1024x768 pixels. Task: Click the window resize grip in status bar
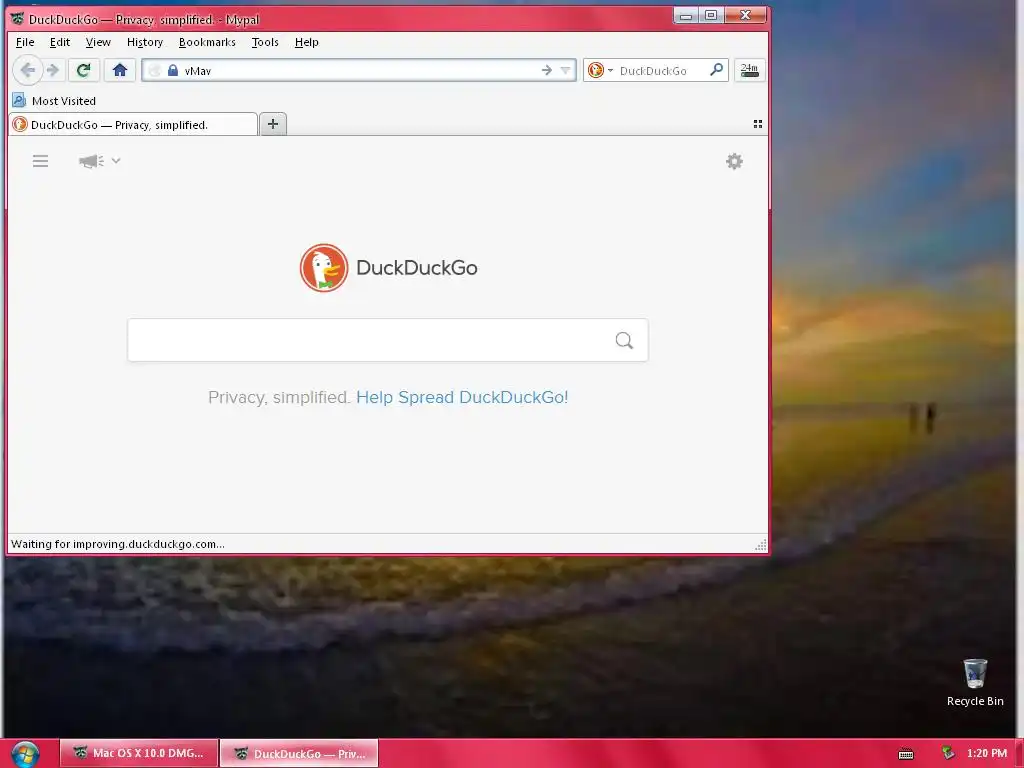[x=761, y=545]
